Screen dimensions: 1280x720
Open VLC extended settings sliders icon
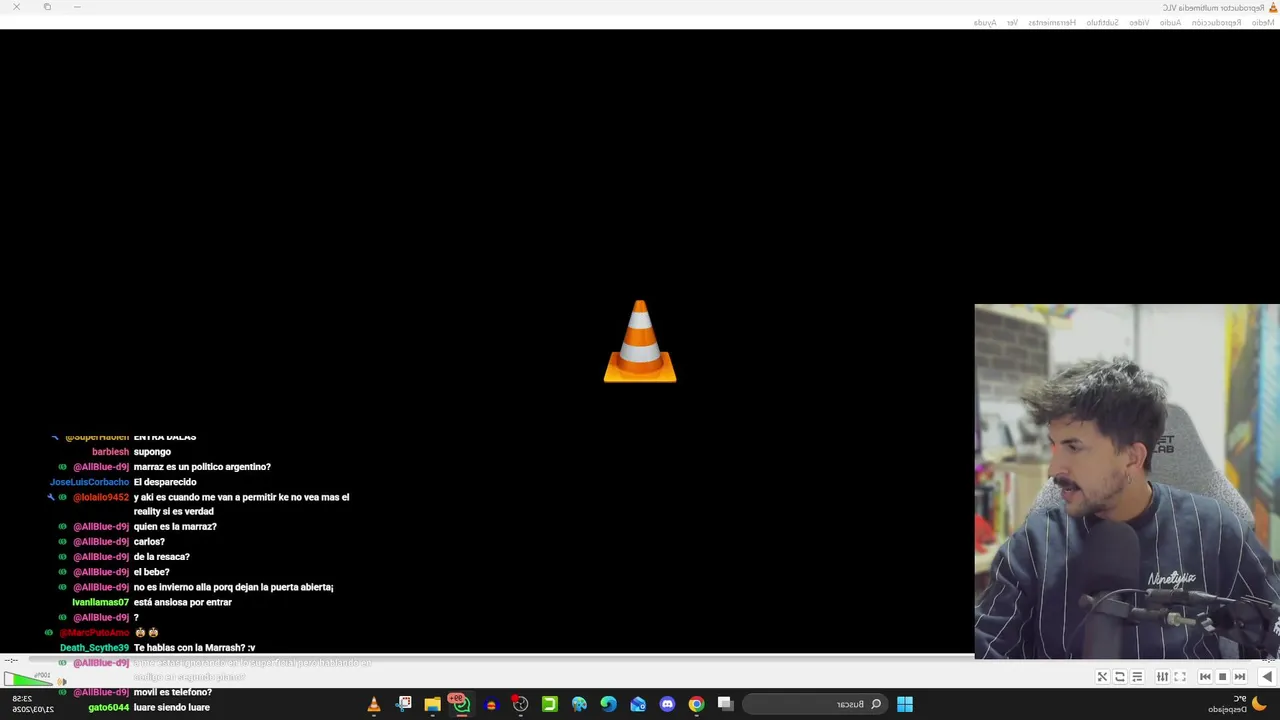(x=1162, y=677)
